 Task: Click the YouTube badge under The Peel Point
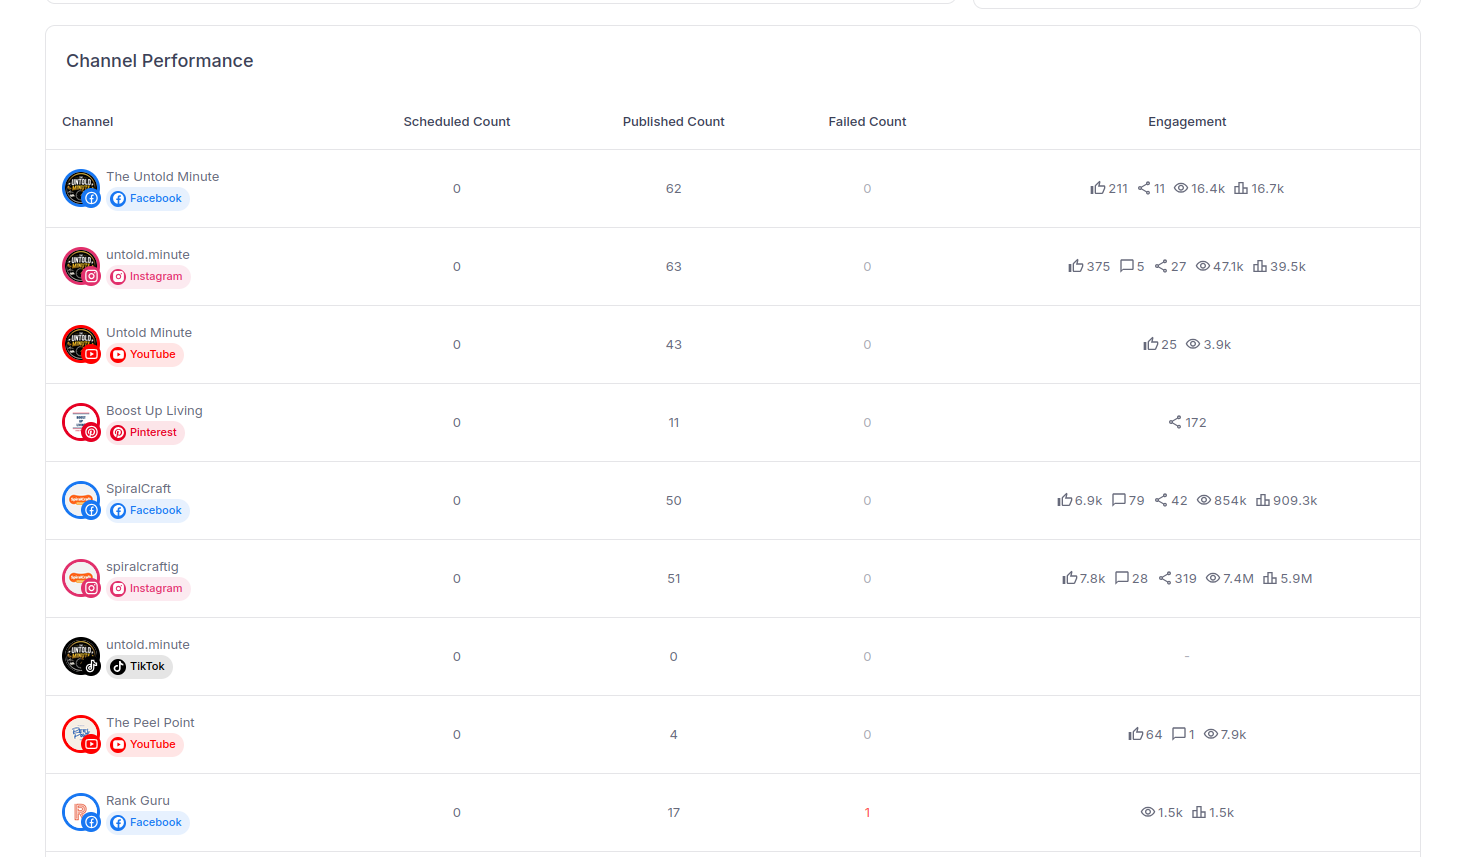[x=145, y=745]
